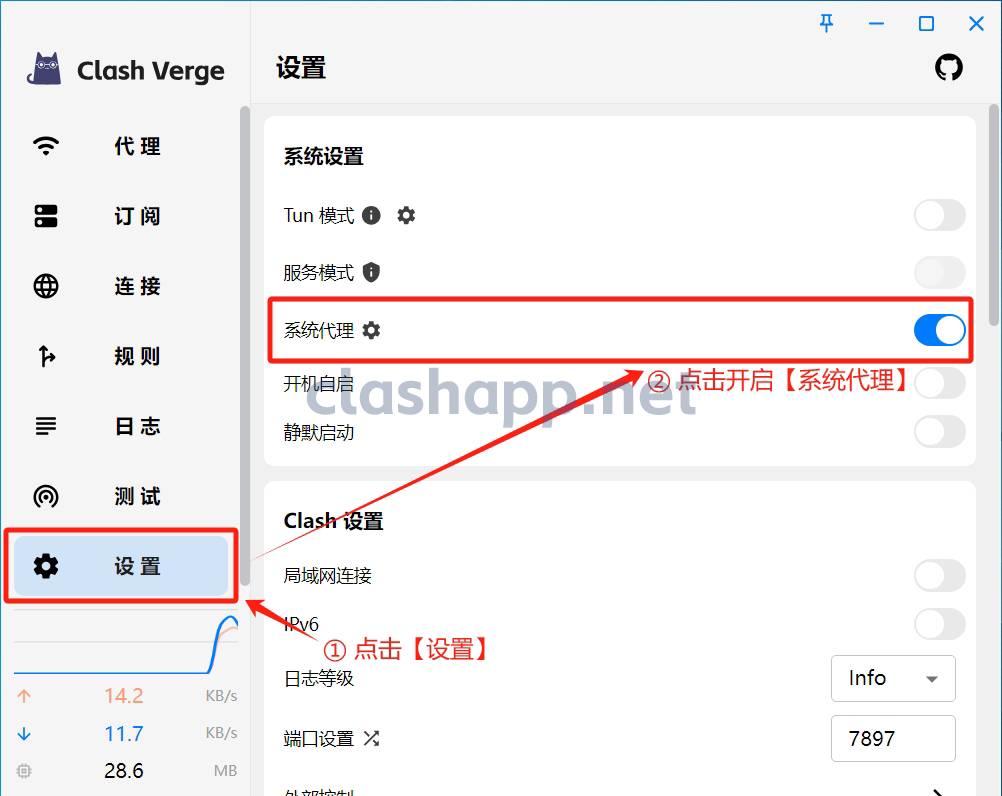
Task: Click the Clash Verge cat logo
Action: (44, 68)
